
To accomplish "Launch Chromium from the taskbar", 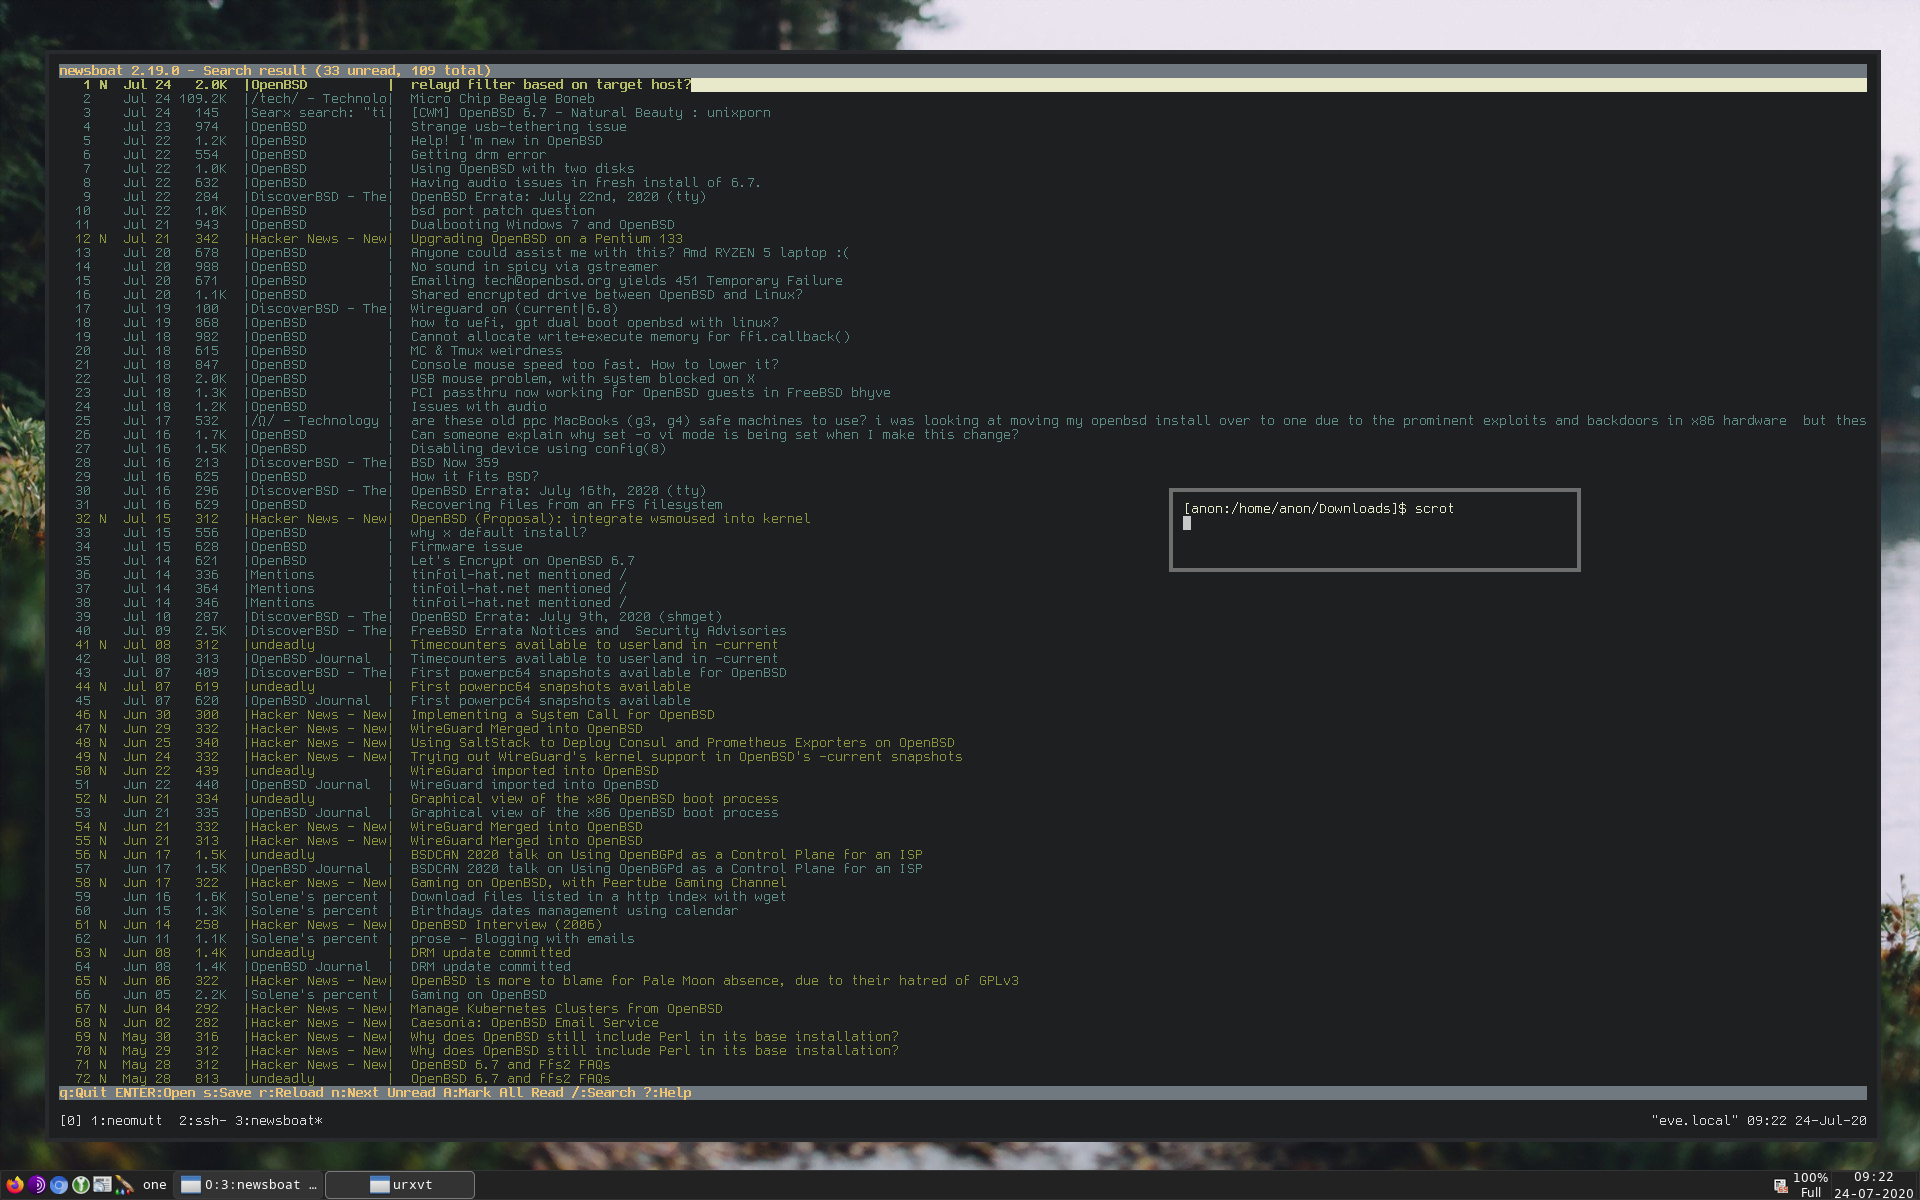I will [x=59, y=1185].
